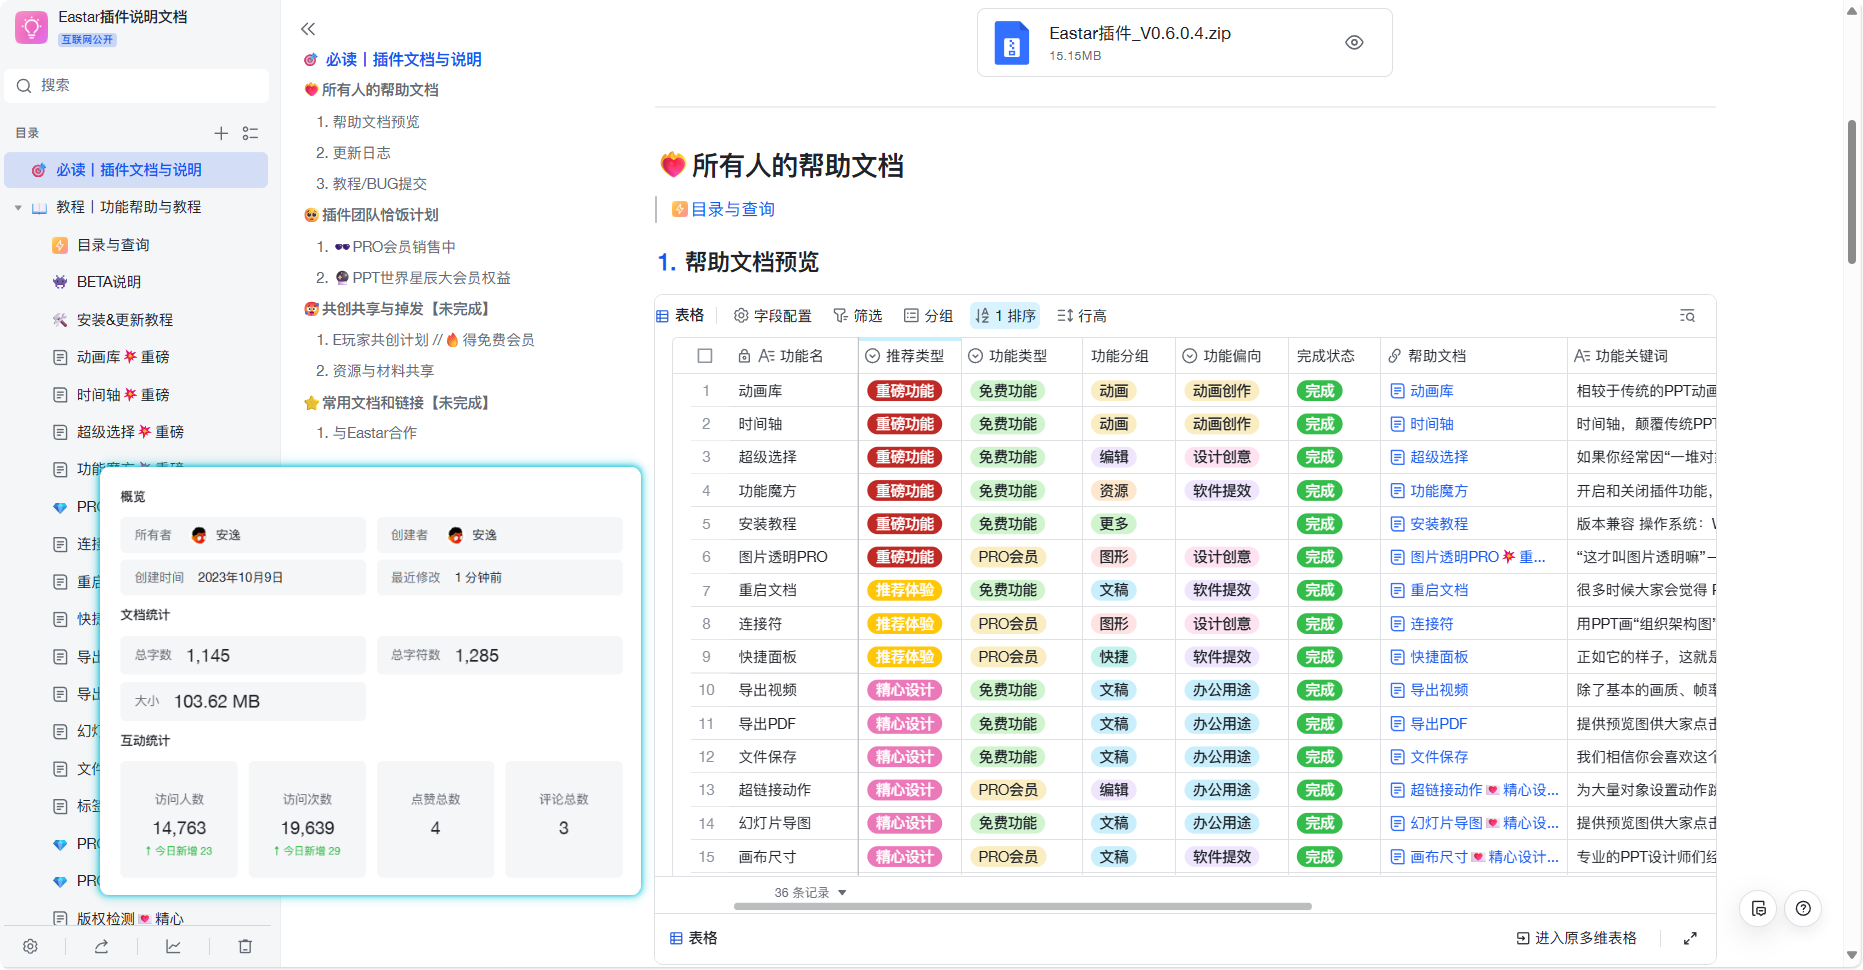1863x970 pixels.
Task: Open BETA说明 page in sidebar
Action: 109,282
